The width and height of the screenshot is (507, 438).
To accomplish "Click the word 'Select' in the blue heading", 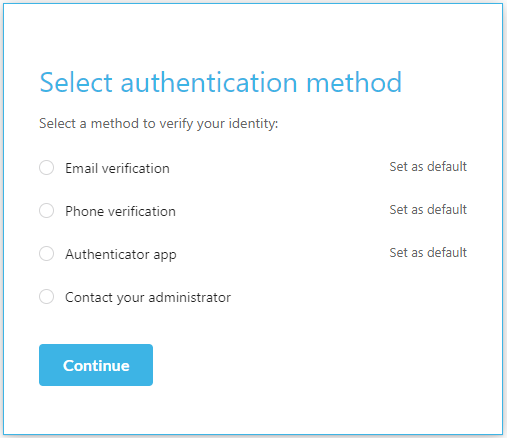I will (x=76, y=82).
